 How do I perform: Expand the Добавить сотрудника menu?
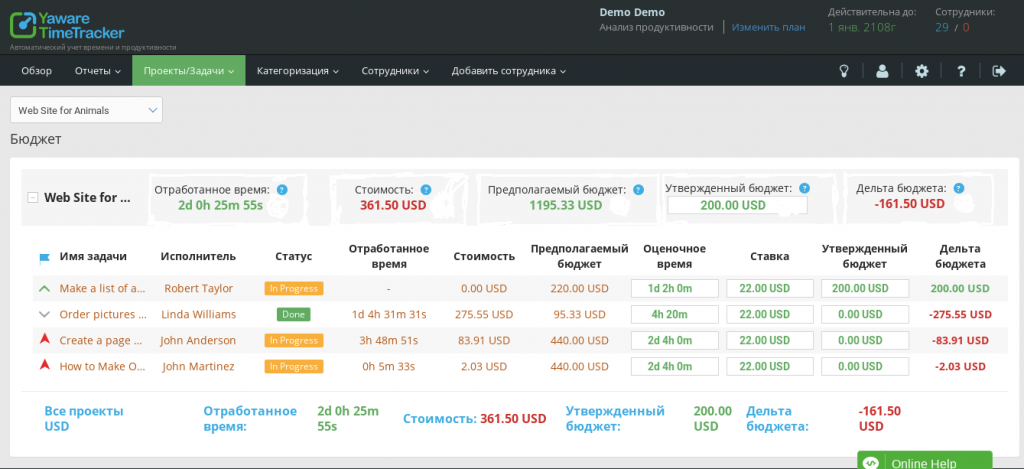(509, 71)
